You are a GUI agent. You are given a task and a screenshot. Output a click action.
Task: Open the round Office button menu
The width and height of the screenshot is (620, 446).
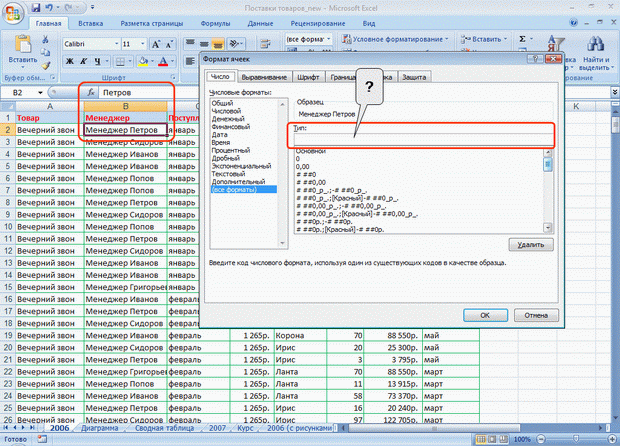(x=12, y=13)
